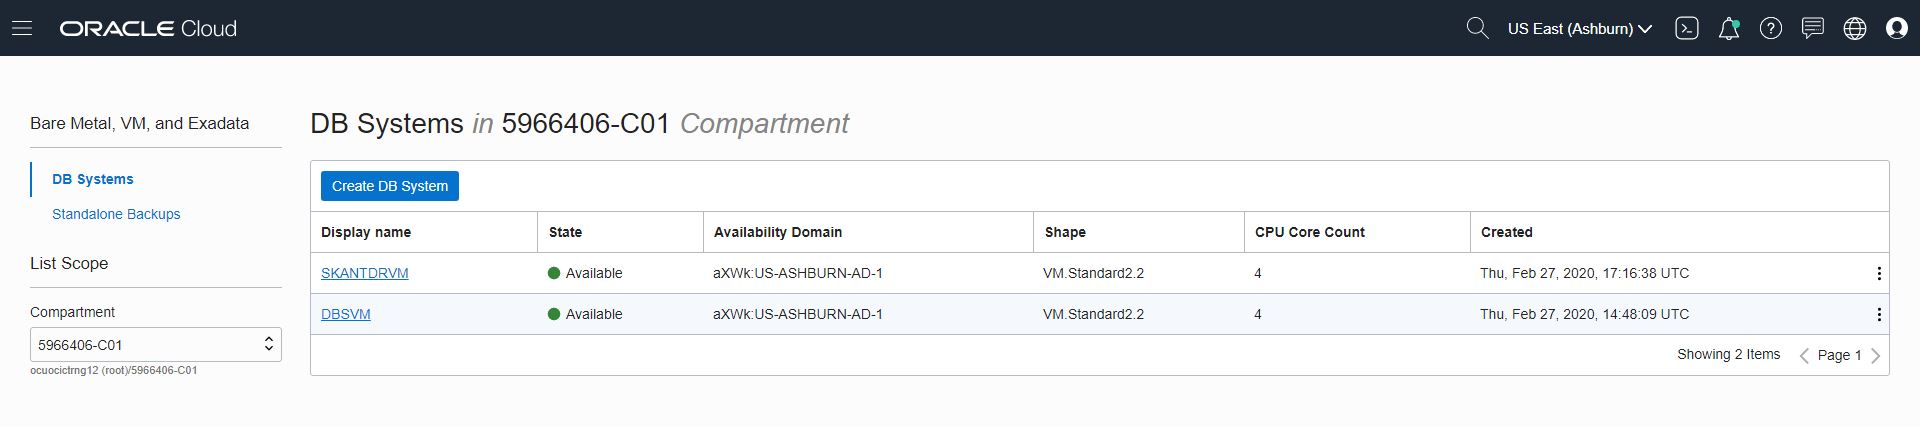Click the Create DB System button
The width and height of the screenshot is (1920, 426).
[390, 186]
